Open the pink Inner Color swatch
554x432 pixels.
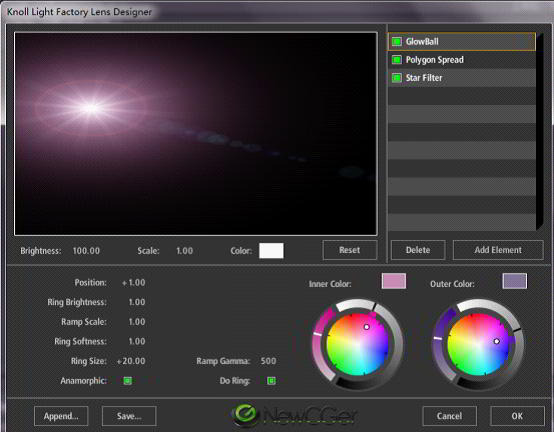(x=394, y=281)
